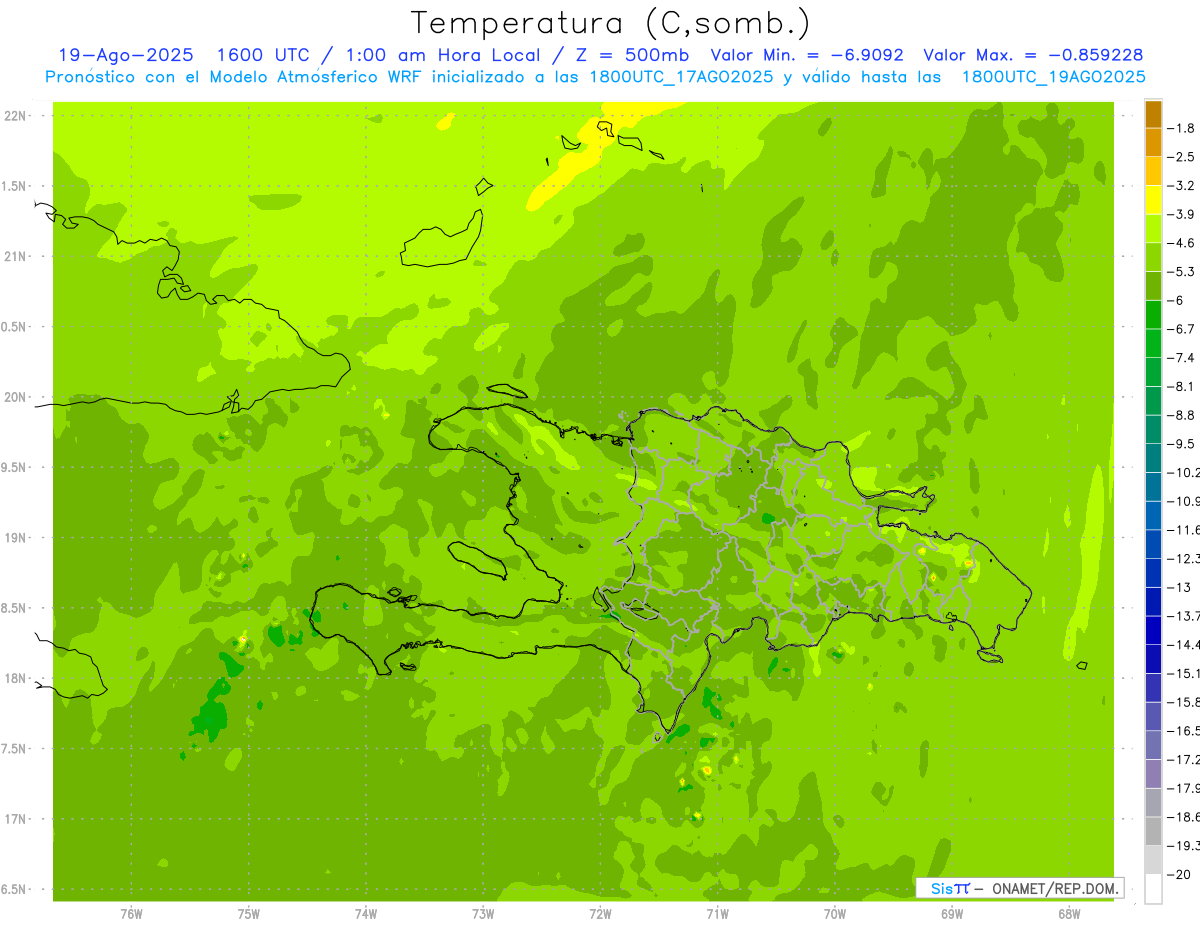The image size is (1200, 927).
Task: Pick the white swatch below -20
Action: (x=1154, y=889)
